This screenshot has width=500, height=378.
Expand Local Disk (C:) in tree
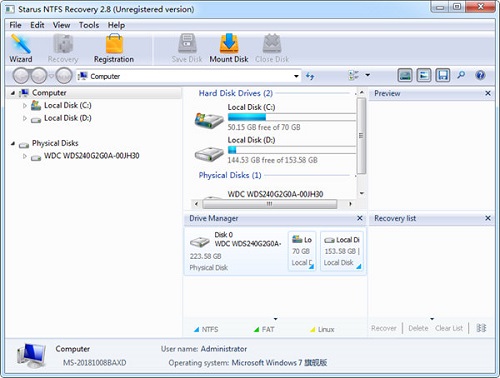(25, 106)
